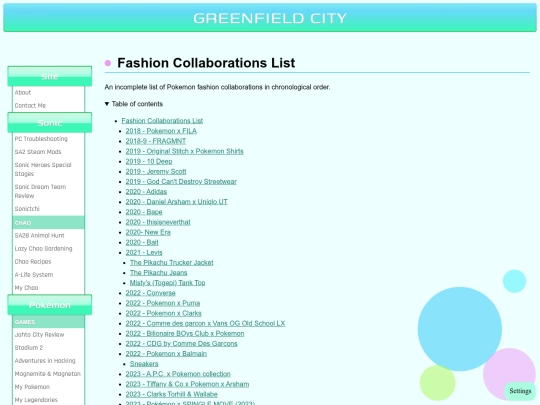Open PC Troubleshooting in sidebar
The image size is (540, 405).
41,139
